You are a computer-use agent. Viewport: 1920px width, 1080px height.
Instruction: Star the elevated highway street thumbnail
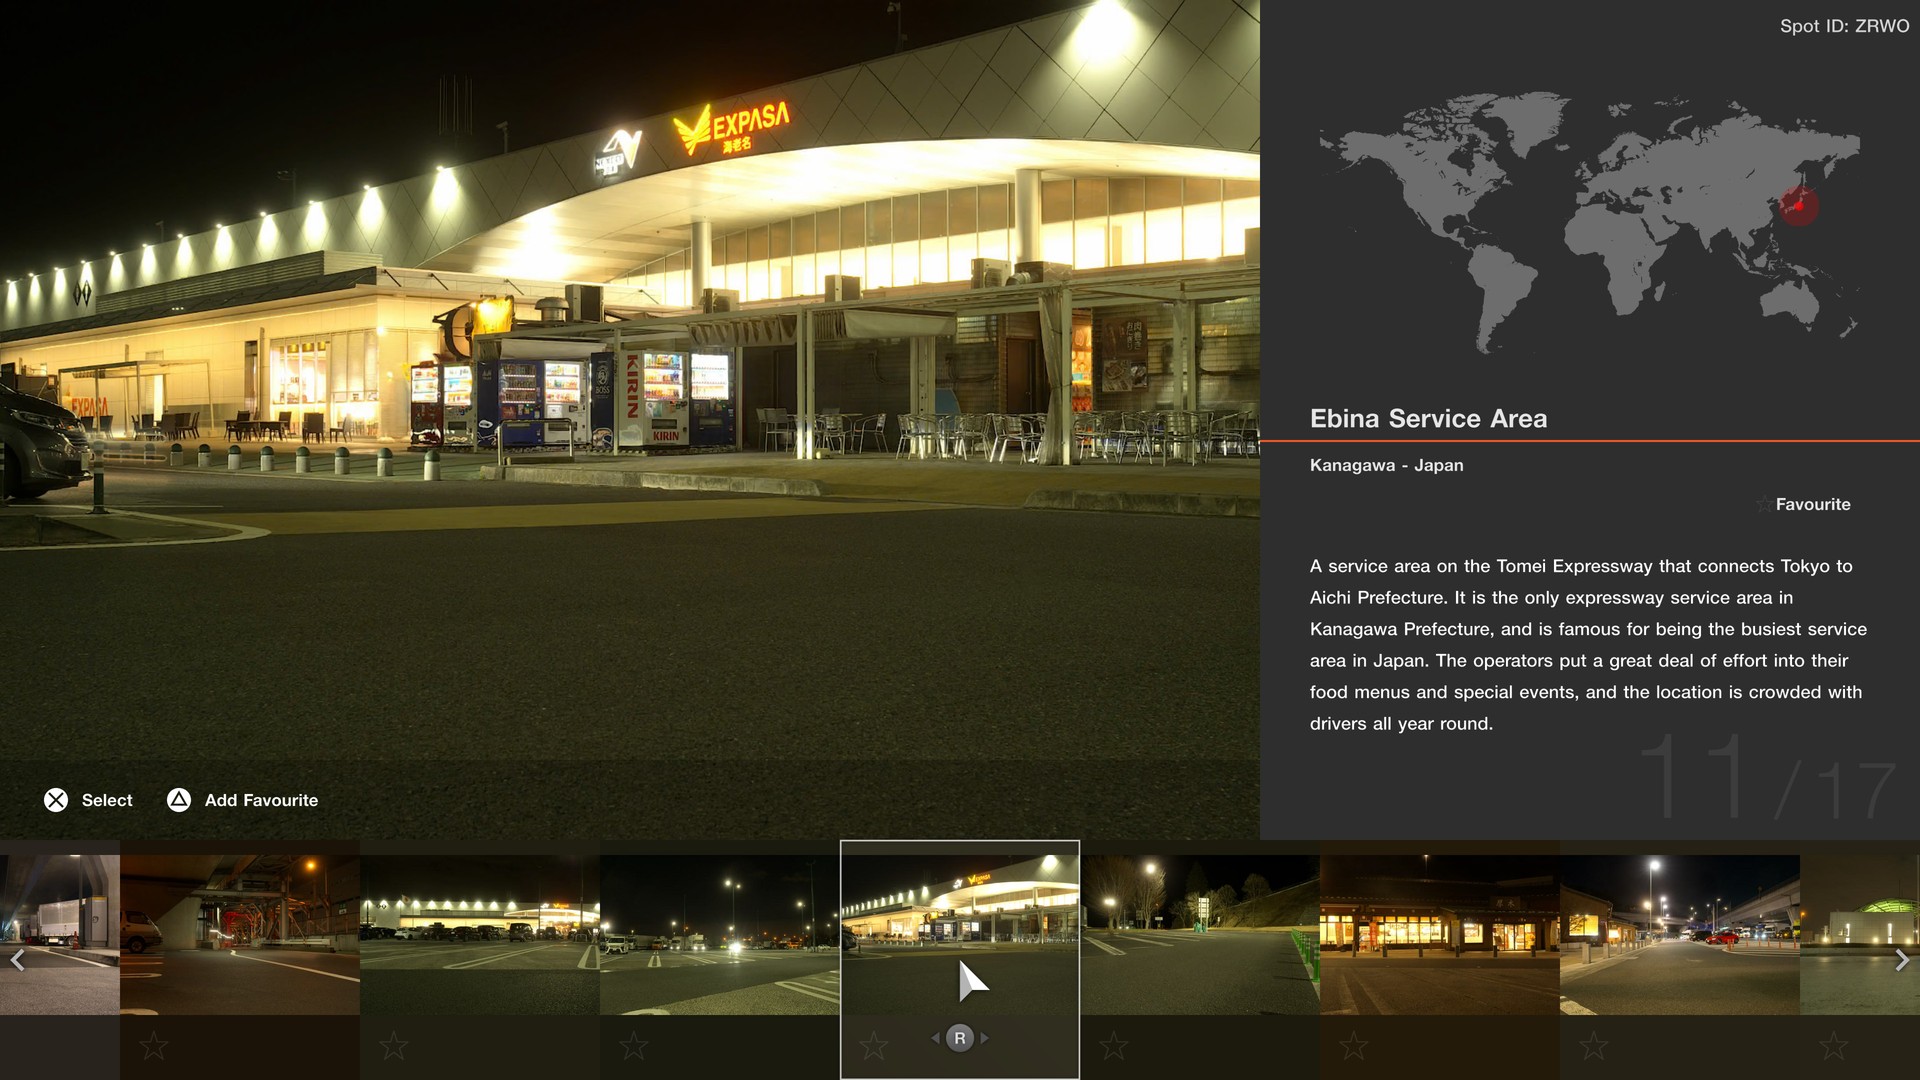click(x=1594, y=1046)
